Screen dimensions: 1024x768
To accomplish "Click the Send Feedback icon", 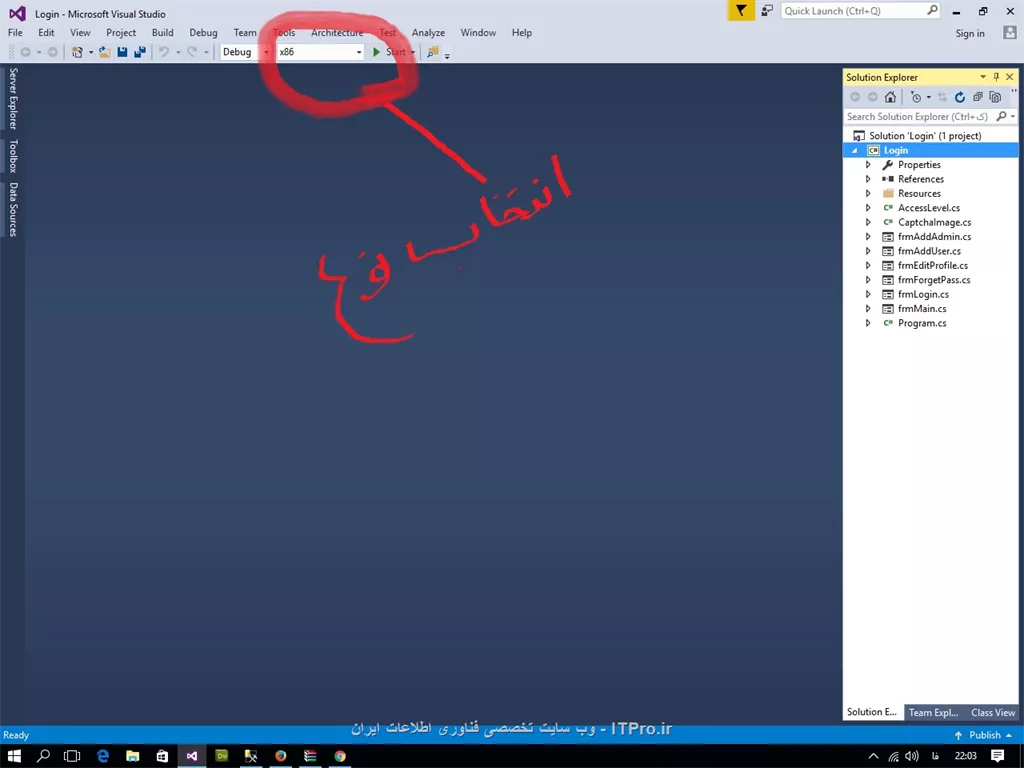I will (767, 10).
